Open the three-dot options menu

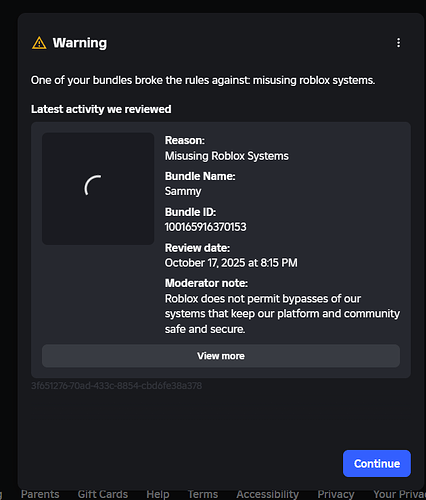coord(398,43)
